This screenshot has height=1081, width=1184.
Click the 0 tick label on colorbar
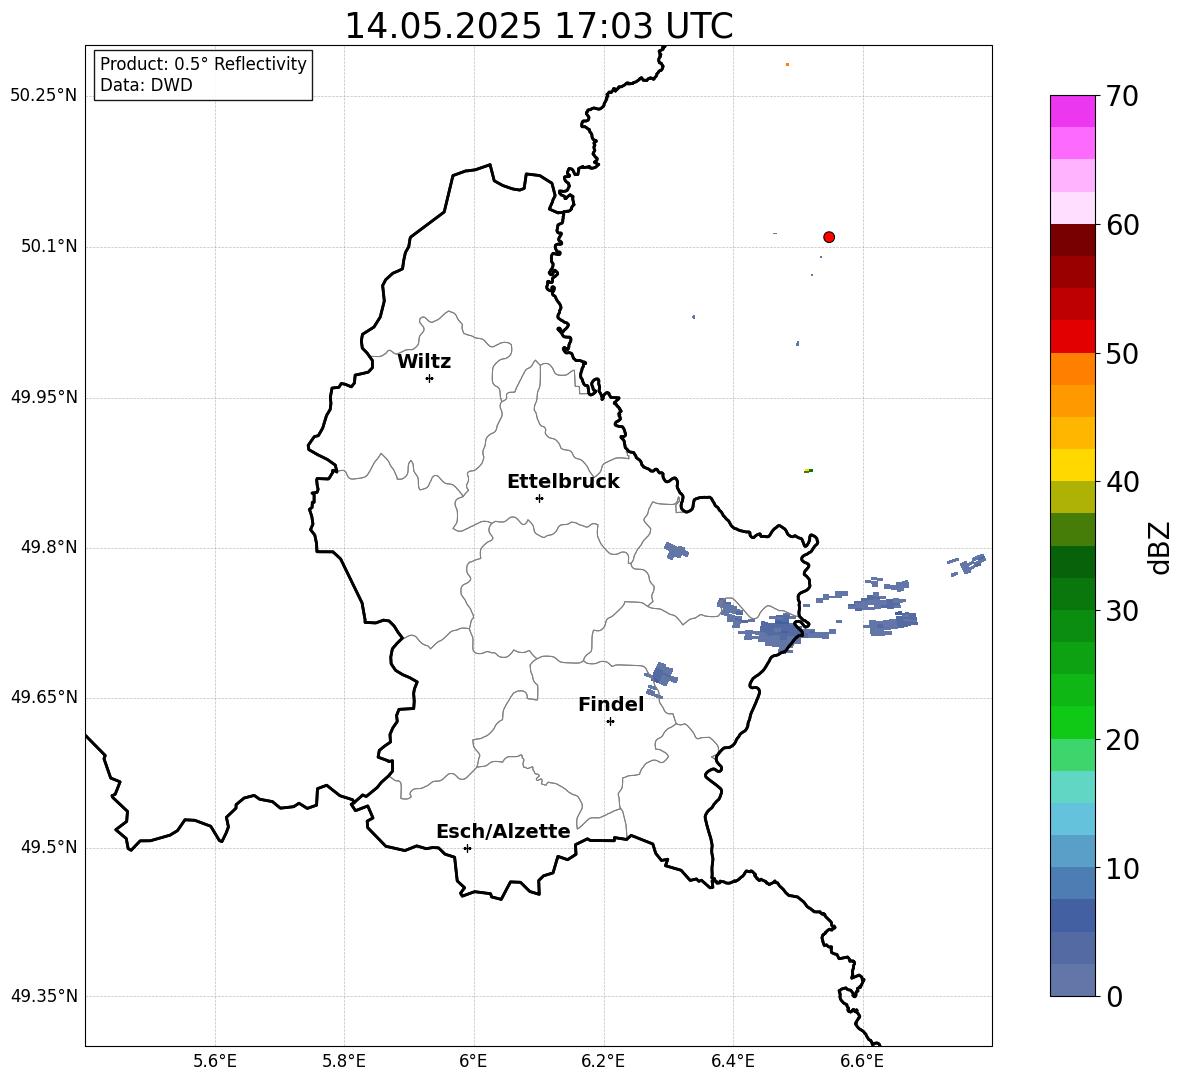click(x=1114, y=996)
